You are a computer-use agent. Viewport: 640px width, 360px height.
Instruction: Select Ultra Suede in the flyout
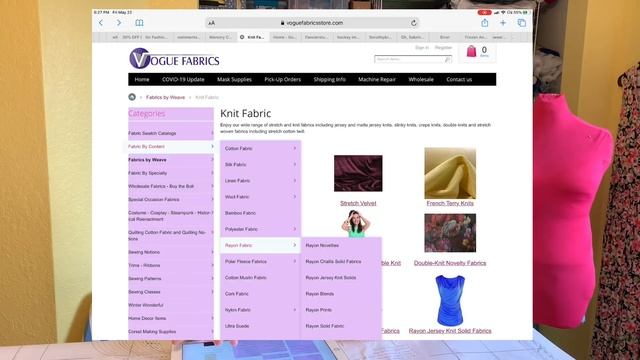(x=237, y=326)
